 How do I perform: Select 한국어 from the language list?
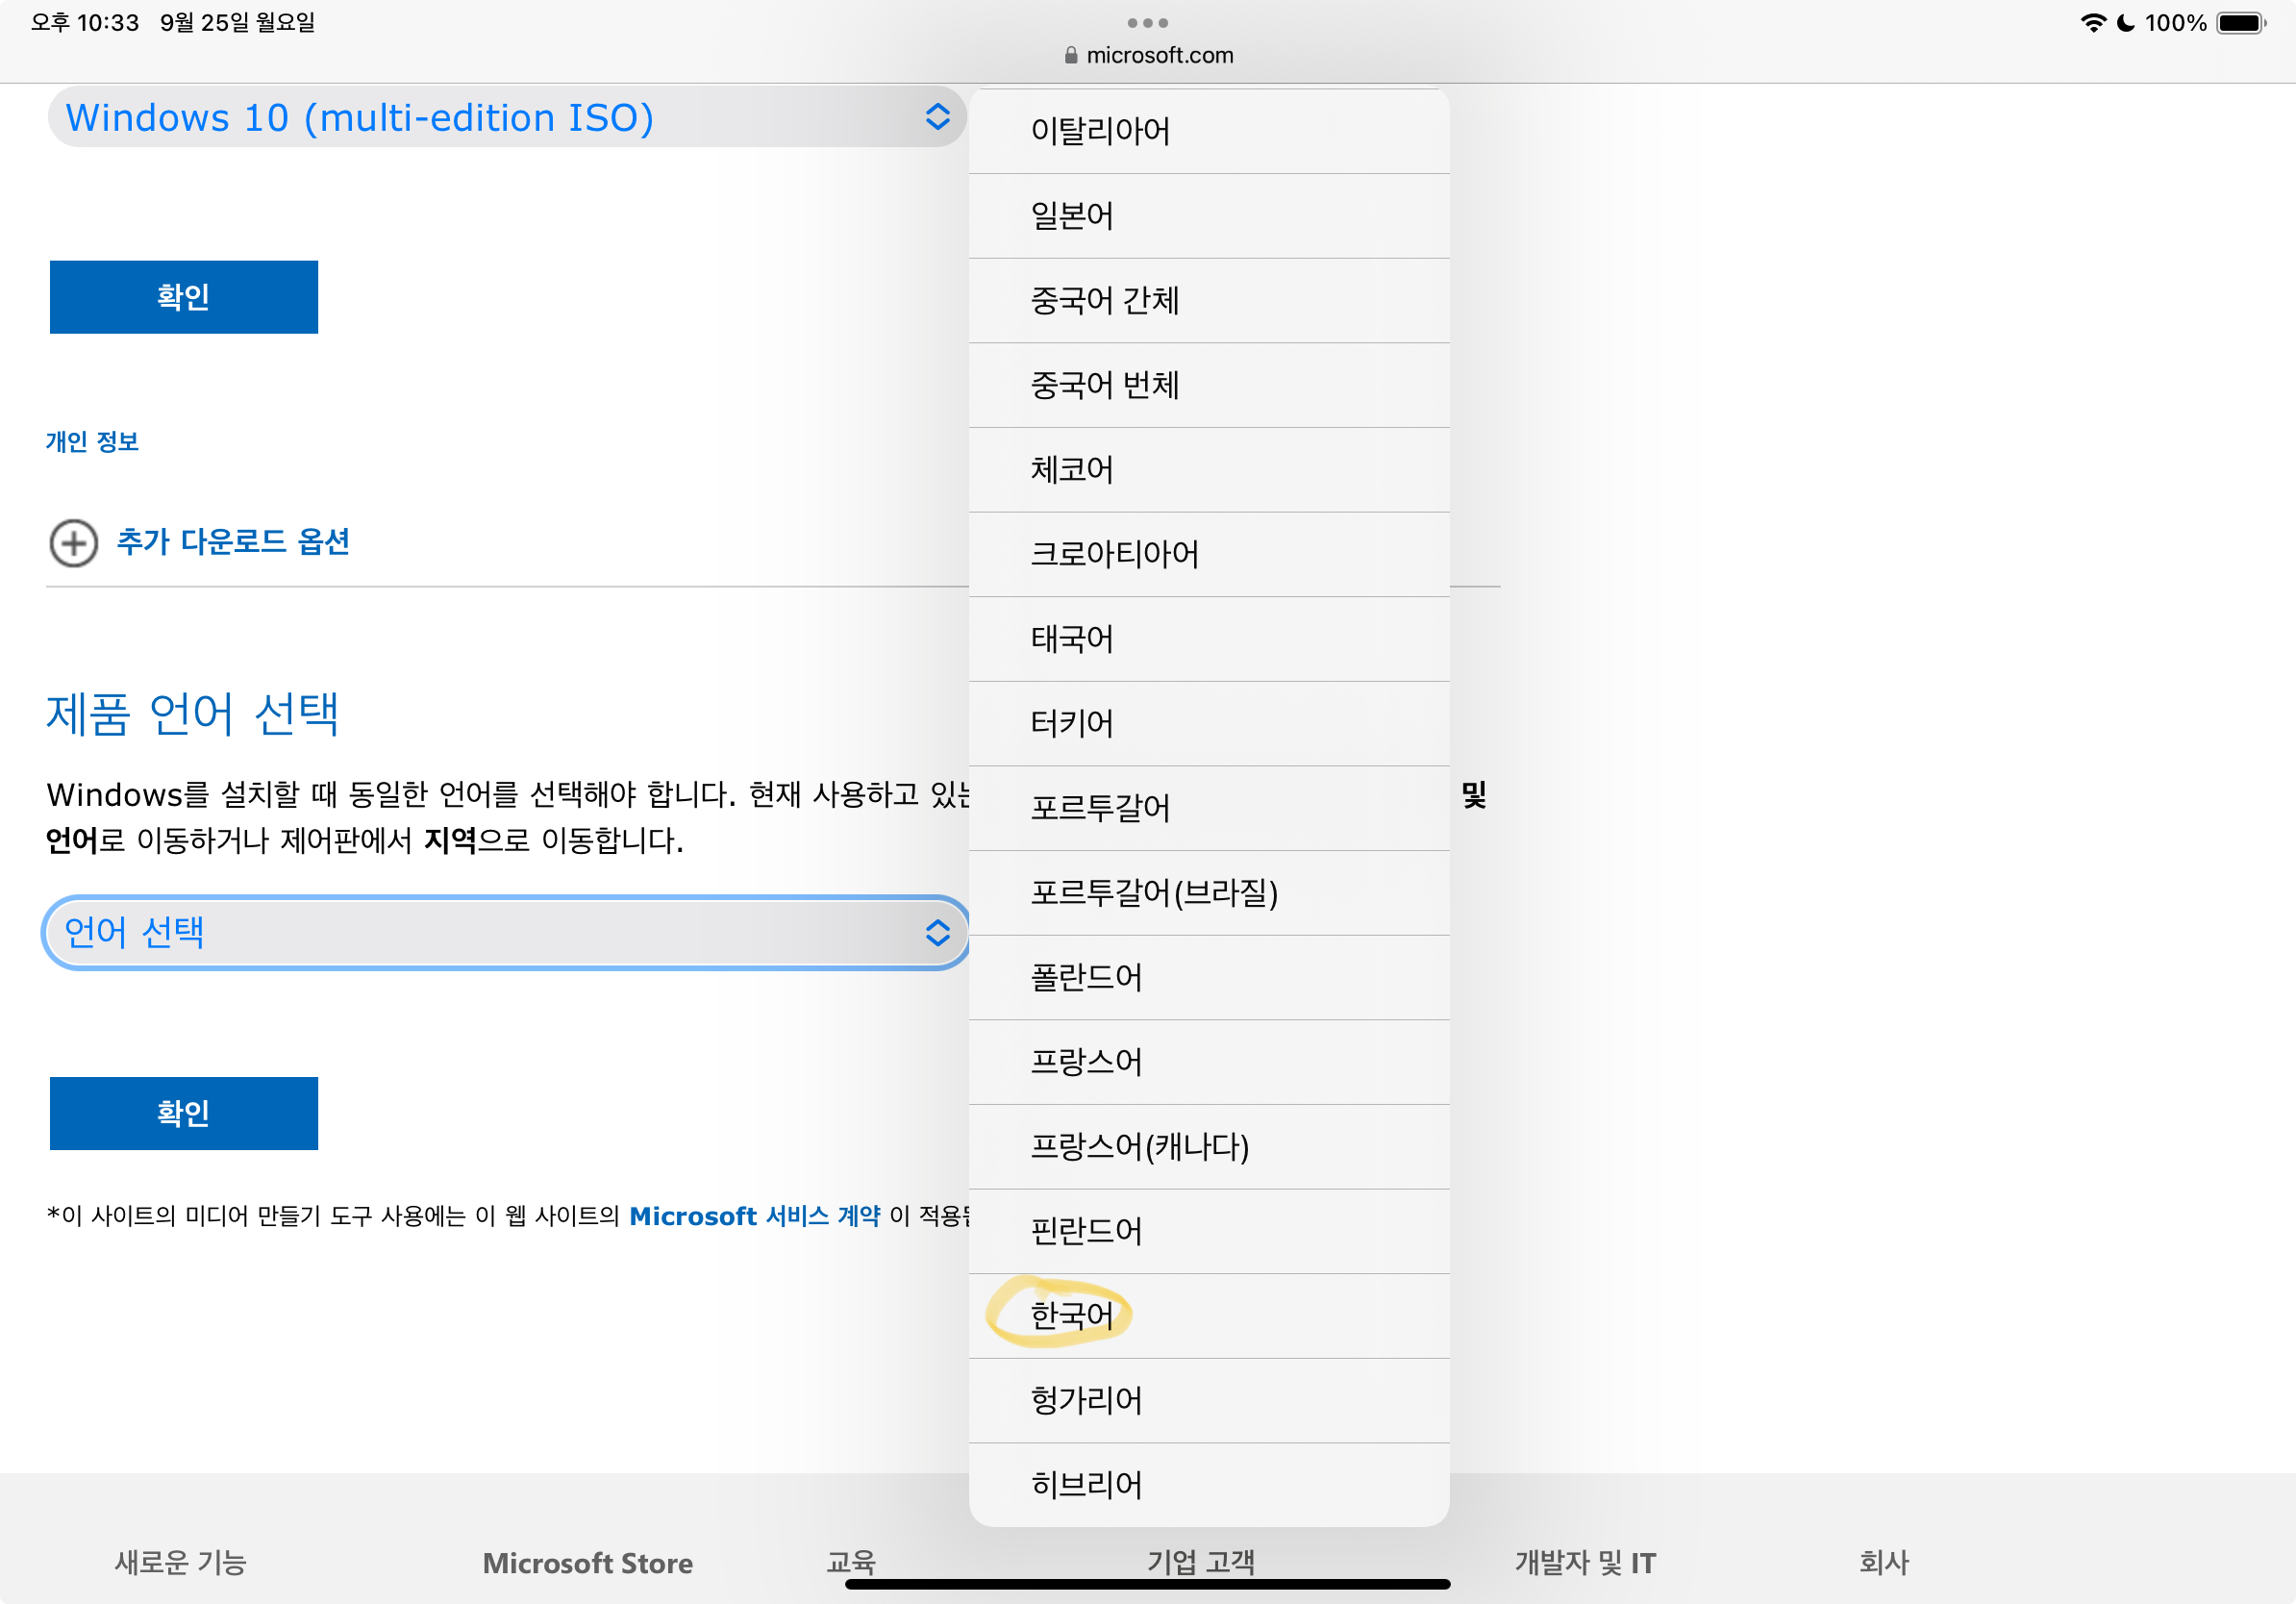(x=1072, y=1315)
